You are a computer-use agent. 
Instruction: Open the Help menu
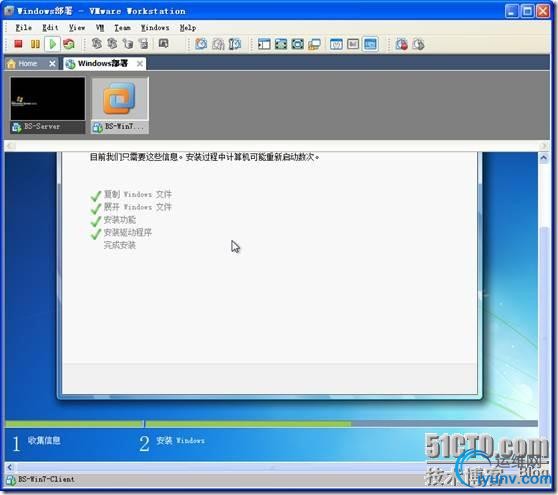tap(188, 27)
